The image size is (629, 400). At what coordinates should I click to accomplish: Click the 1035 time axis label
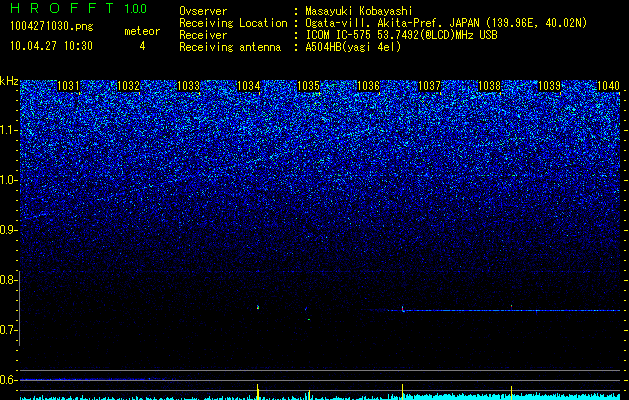point(308,86)
